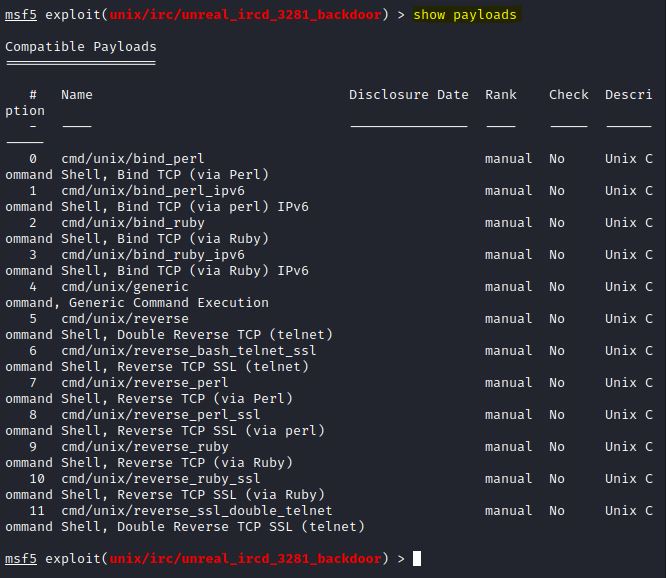Click the cmd/unix/reverse_perl payload name
This screenshot has width=666, height=578.
point(144,383)
